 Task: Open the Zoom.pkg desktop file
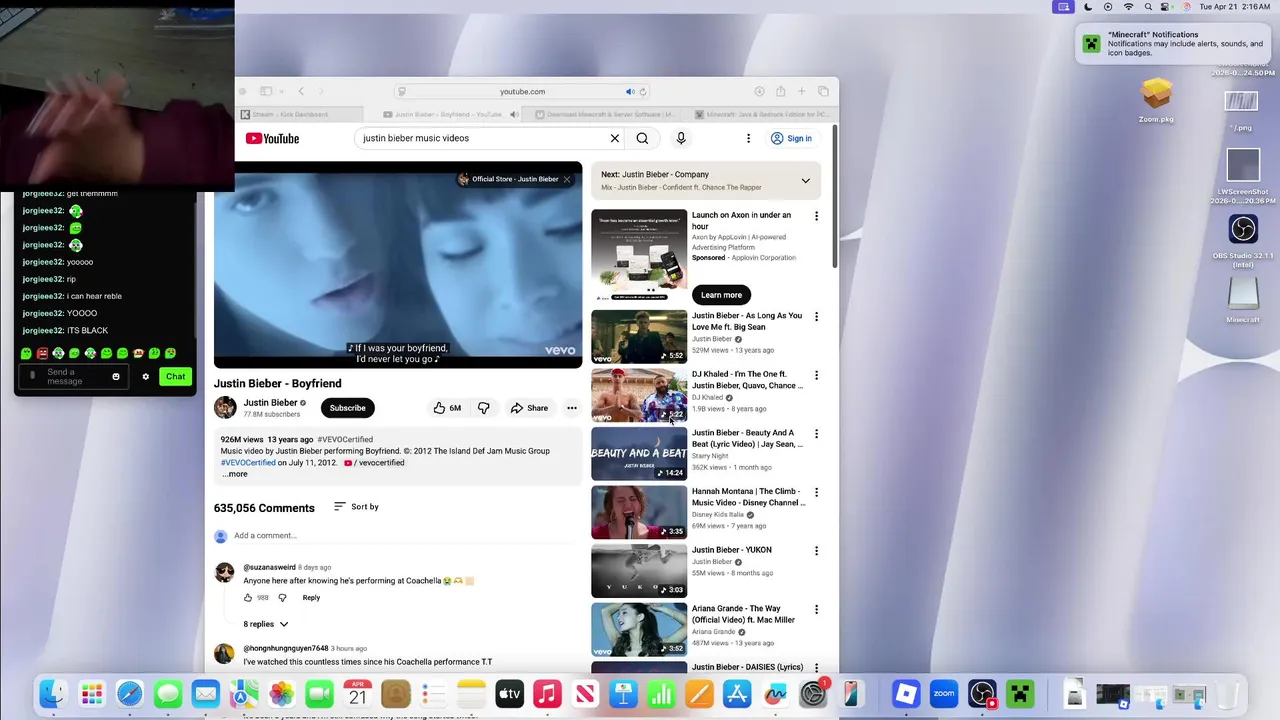pyautogui.click(x=1156, y=100)
